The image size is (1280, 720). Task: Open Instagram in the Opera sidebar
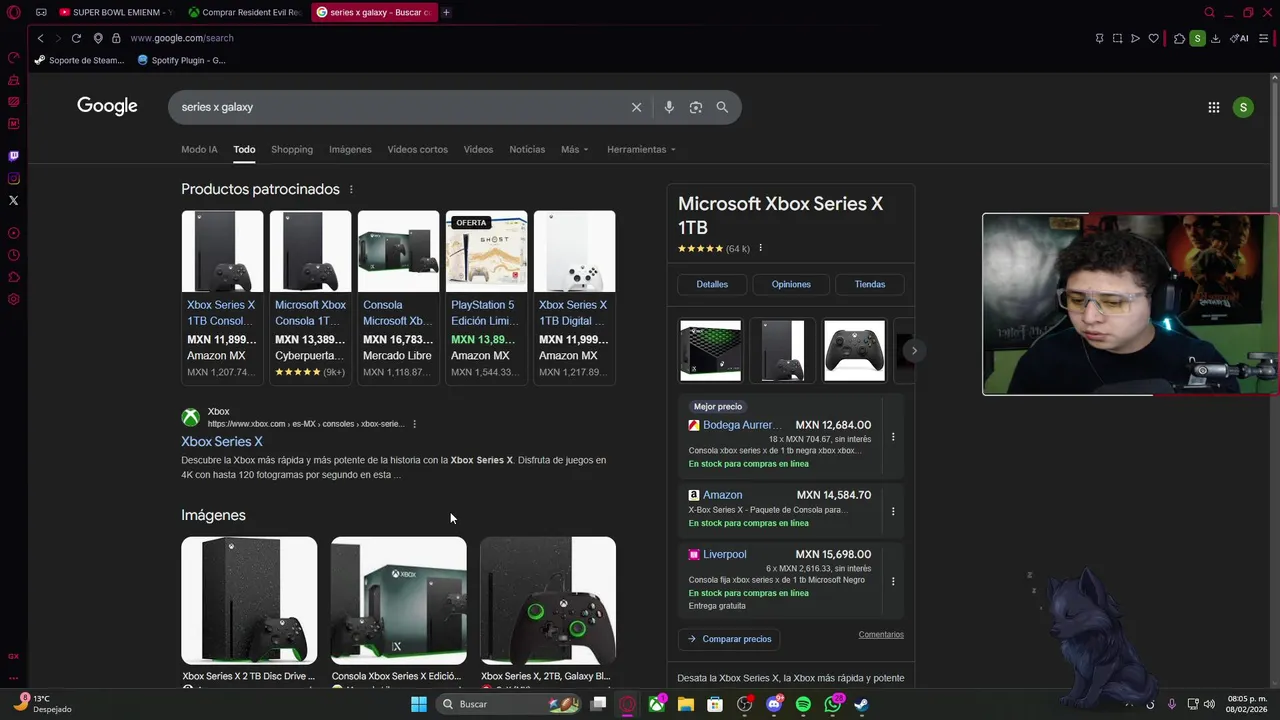click(14, 178)
